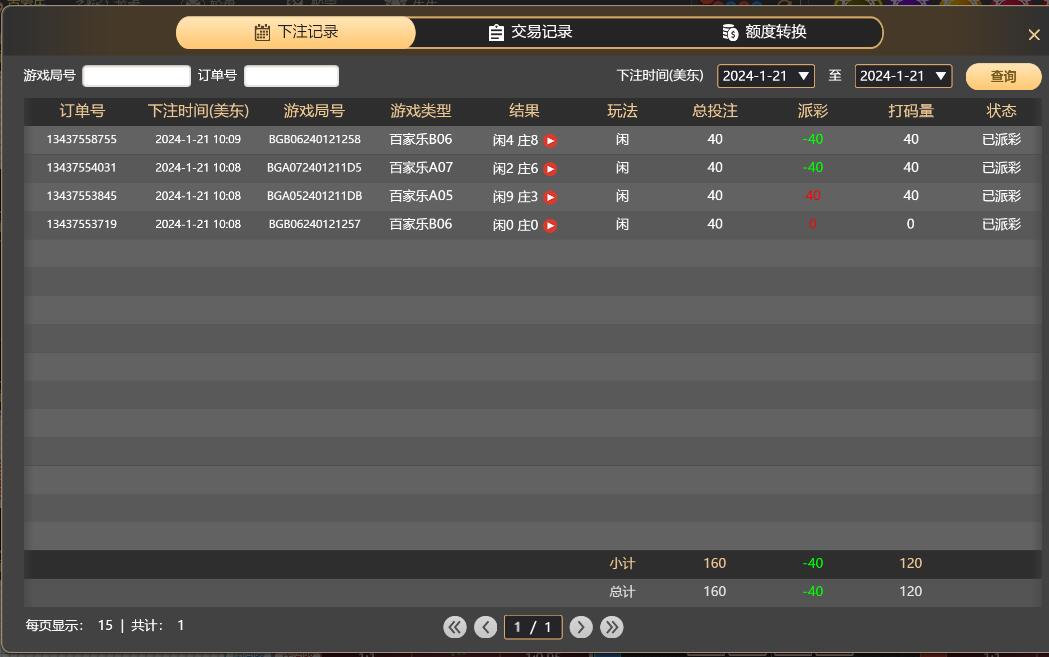The image size is (1049, 657).
Task: Play replay for round BGB06240121258
Action: pyautogui.click(x=550, y=140)
